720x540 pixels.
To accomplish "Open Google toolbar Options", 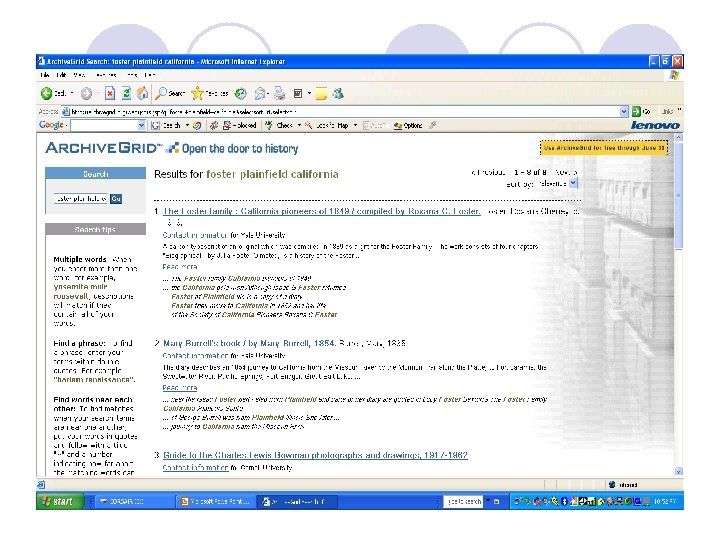I will pyautogui.click(x=408, y=125).
